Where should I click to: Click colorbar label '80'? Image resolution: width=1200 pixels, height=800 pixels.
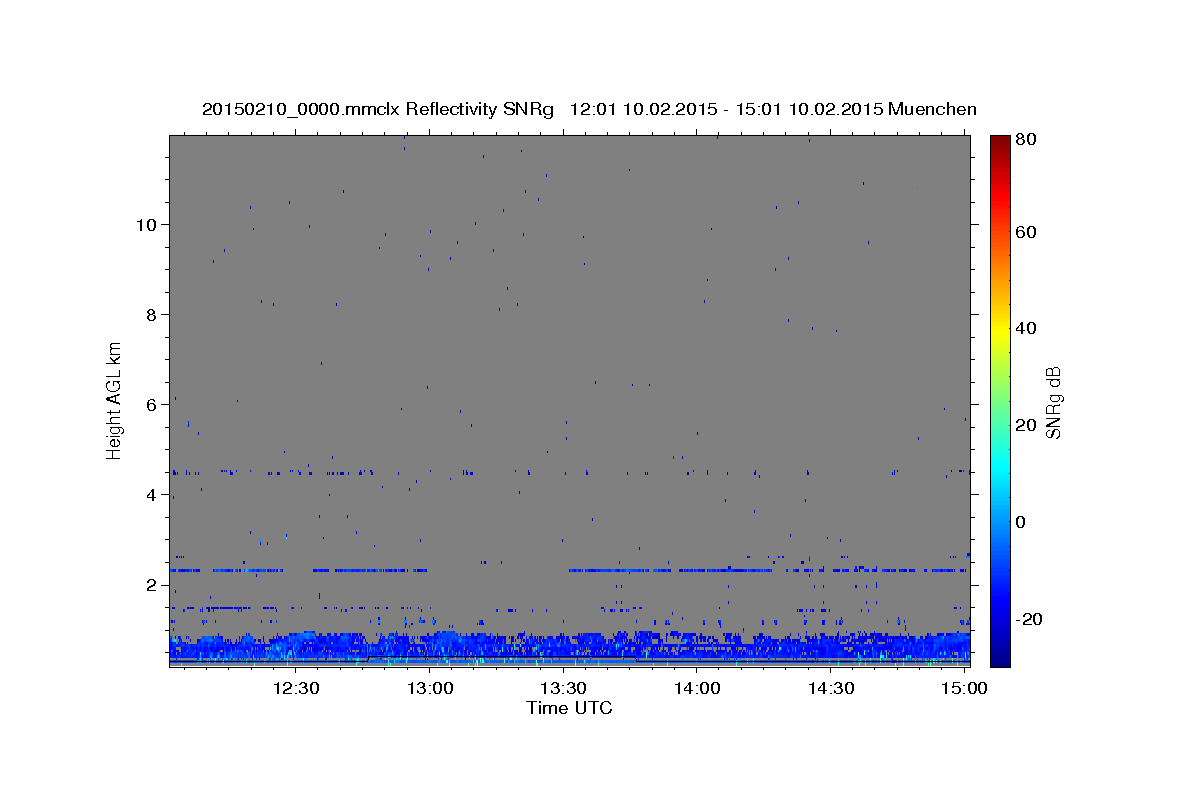tap(1026, 139)
